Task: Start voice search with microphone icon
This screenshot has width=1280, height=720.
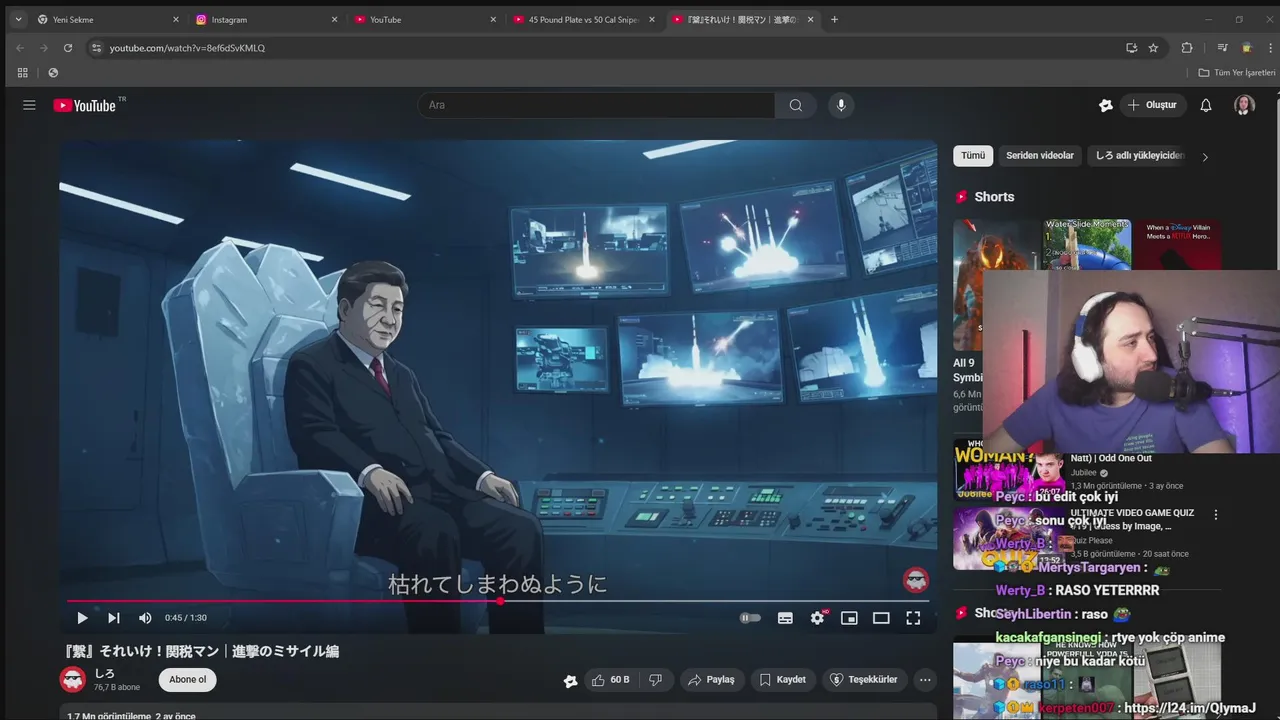Action: (841, 105)
